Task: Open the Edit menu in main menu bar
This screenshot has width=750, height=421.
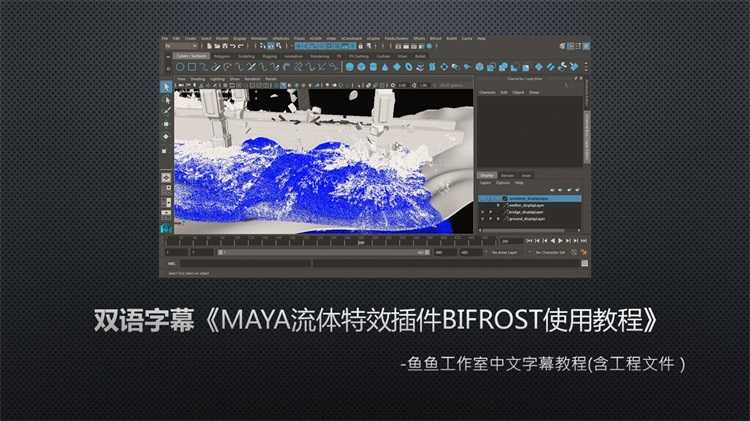Action: (176, 38)
